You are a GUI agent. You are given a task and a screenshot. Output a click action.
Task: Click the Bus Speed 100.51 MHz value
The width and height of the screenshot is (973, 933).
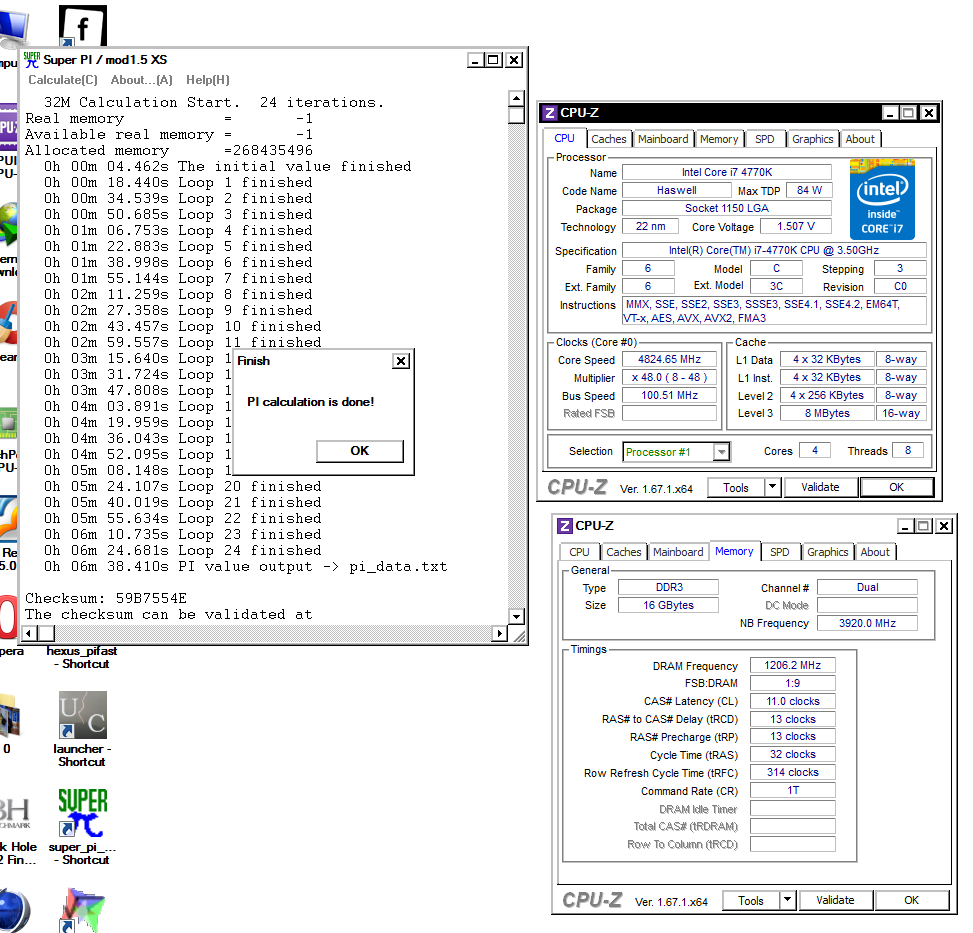(670, 396)
